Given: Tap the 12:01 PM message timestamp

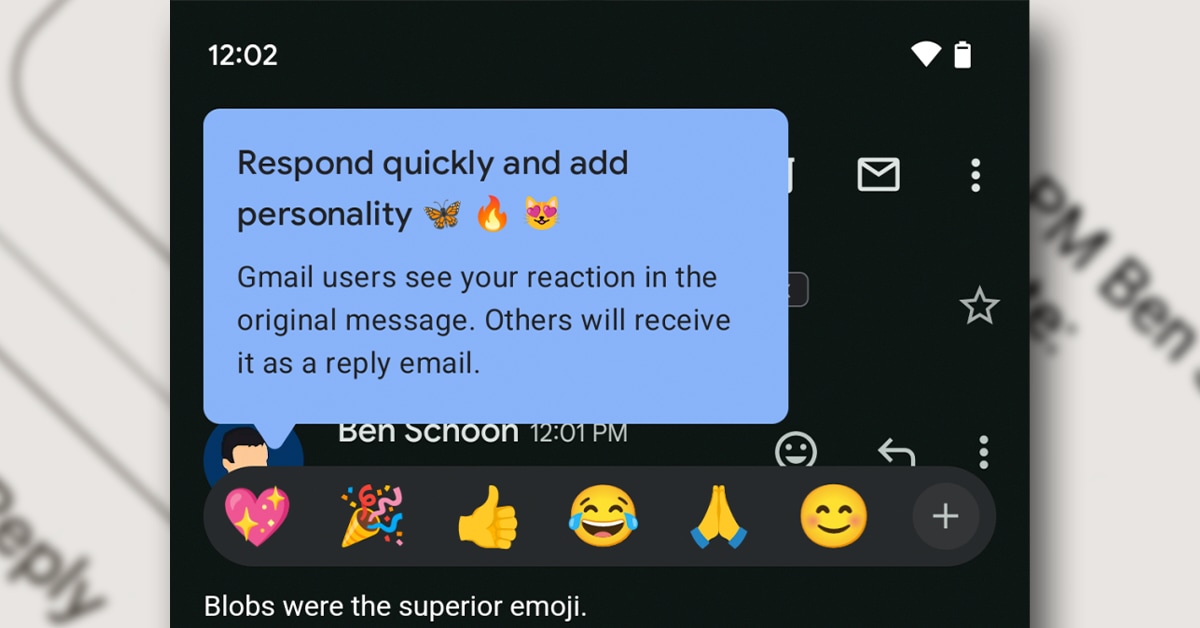Looking at the screenshot, I should tap(578, 433).
